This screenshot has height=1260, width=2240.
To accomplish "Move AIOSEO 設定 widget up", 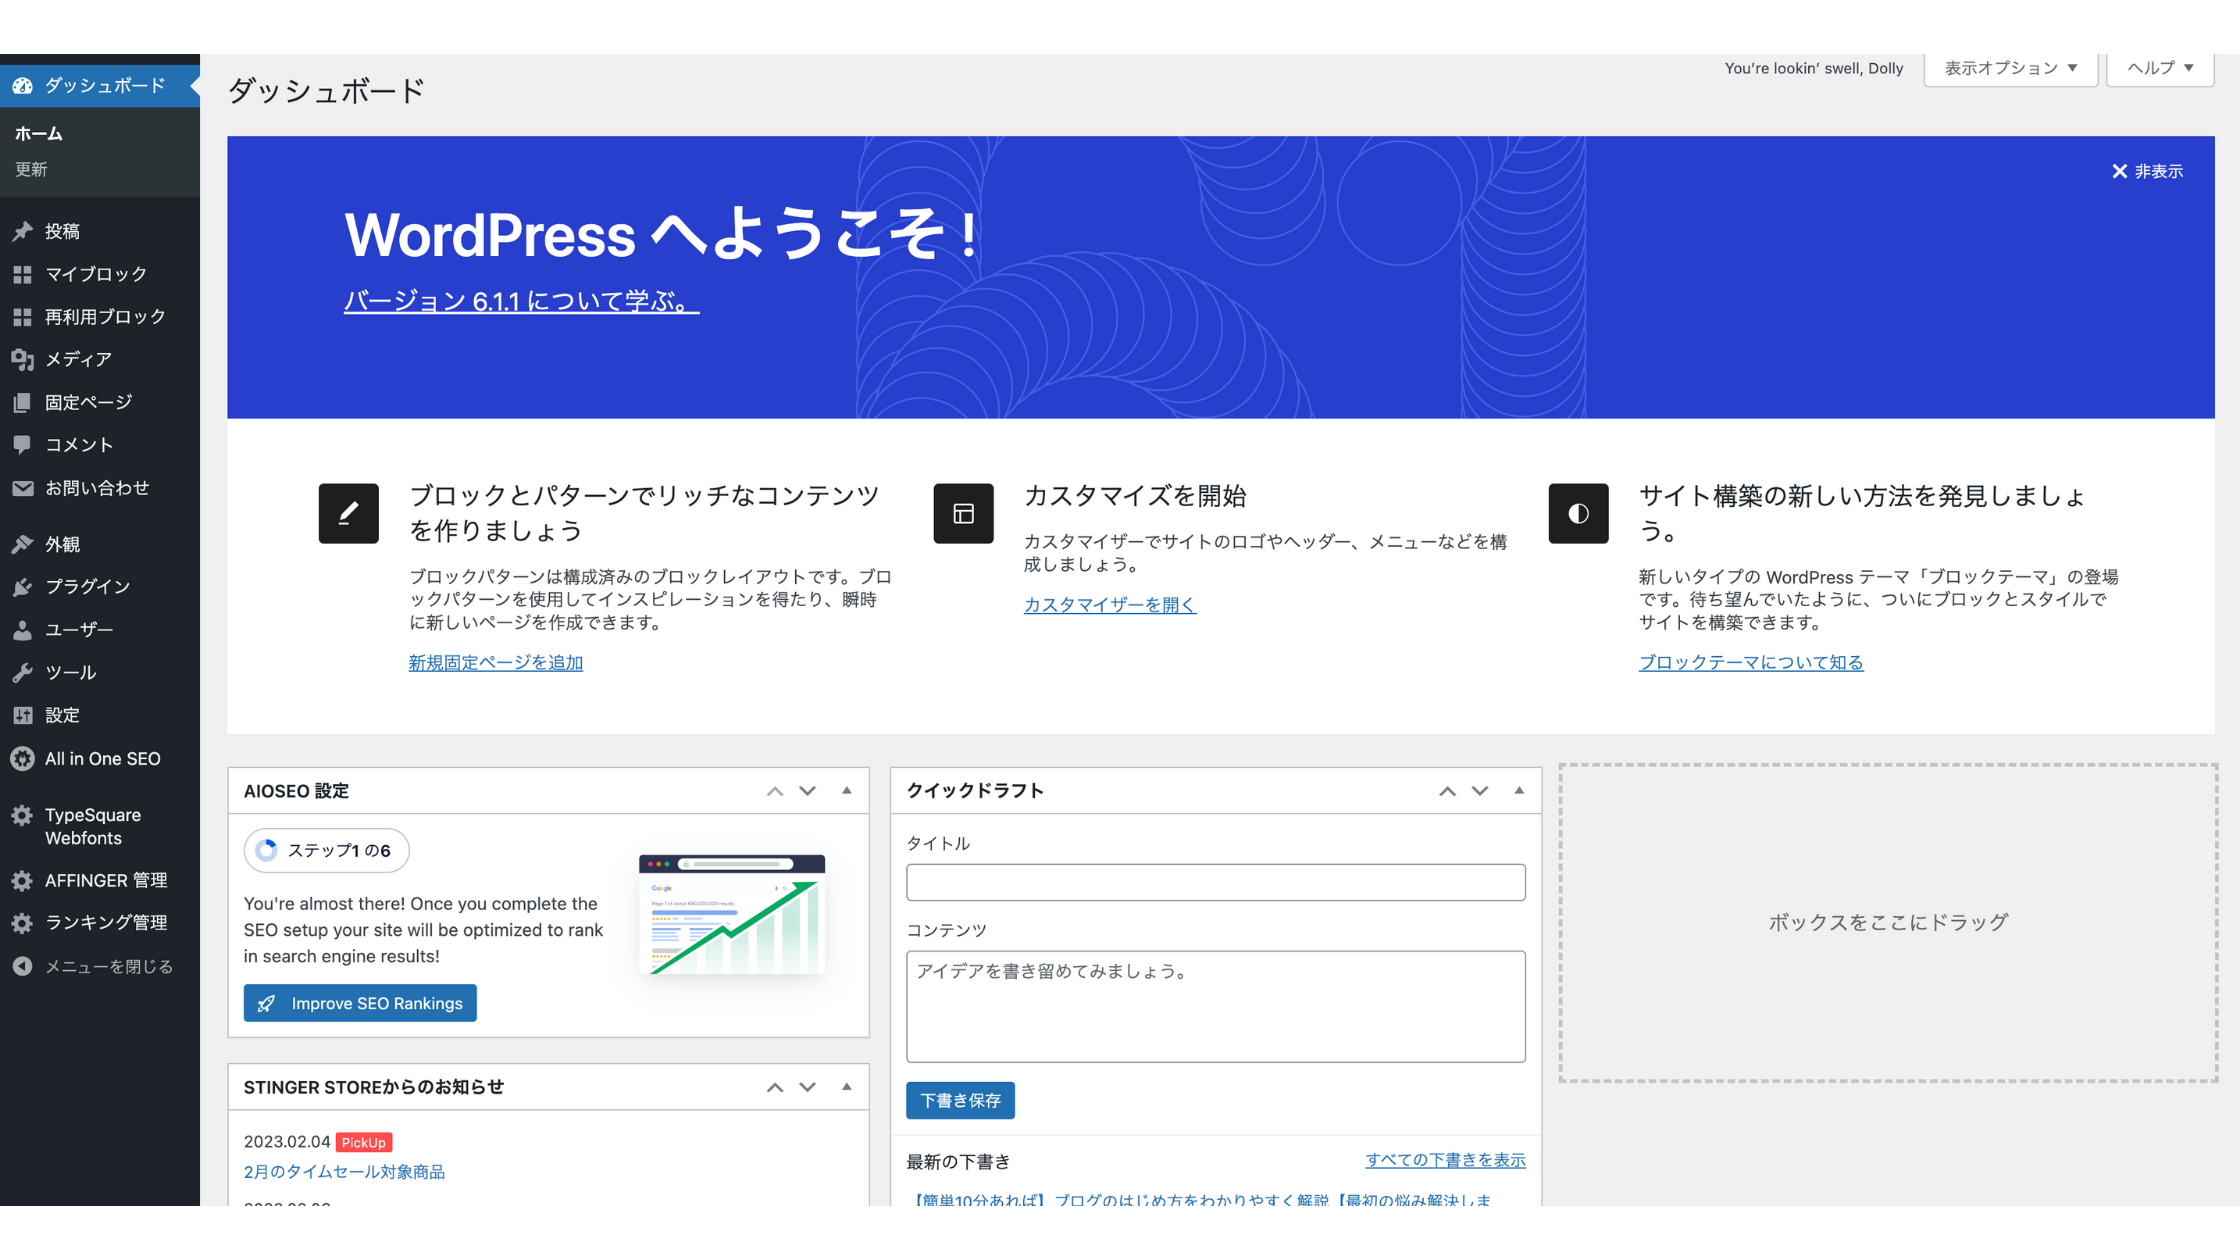I will 775,791.
